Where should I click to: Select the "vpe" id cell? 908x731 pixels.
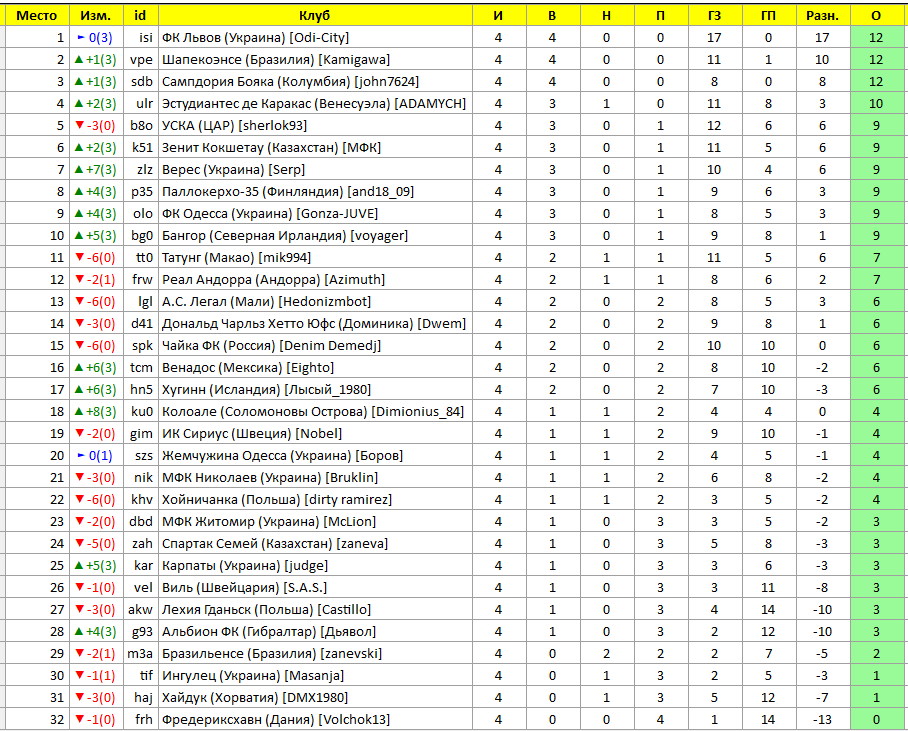pos(141,60)
